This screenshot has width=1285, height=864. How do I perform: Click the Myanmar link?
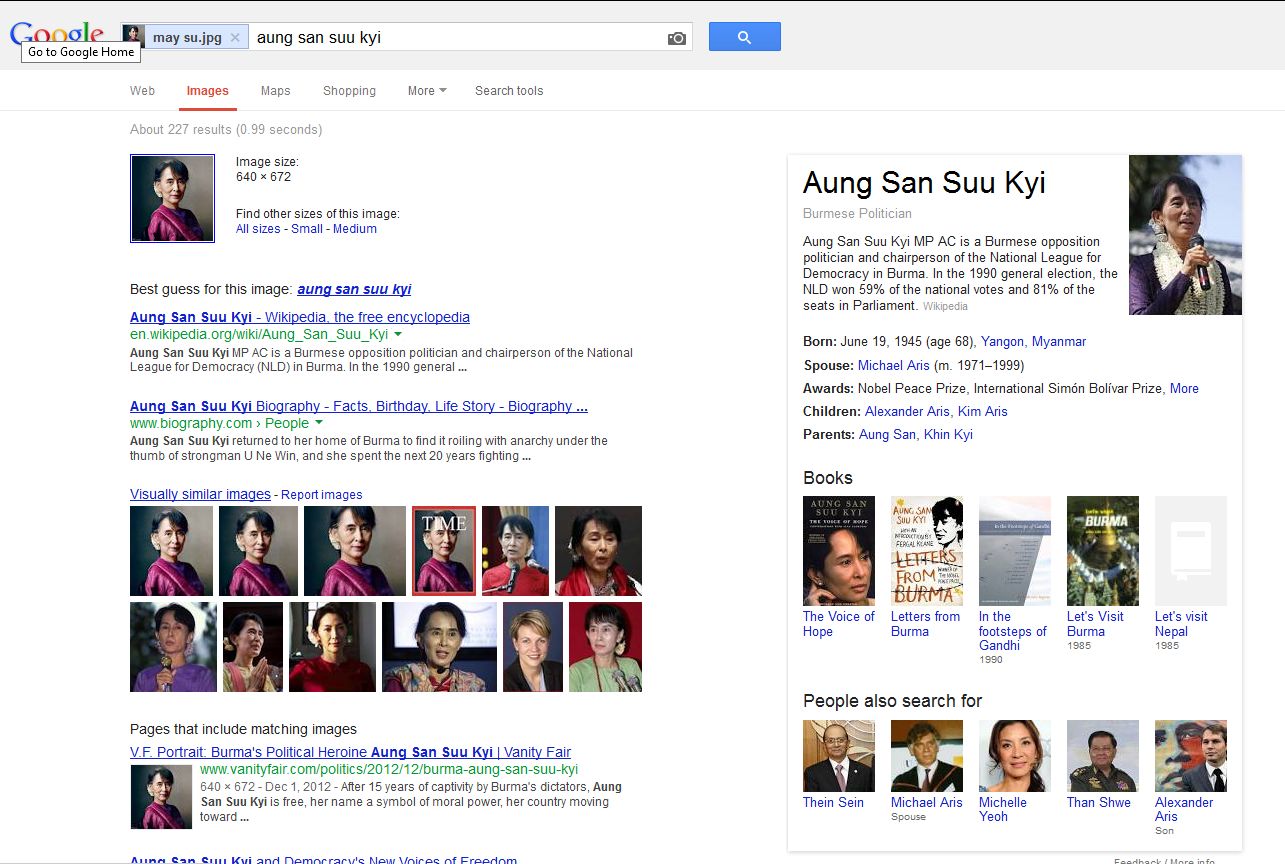1059,342
